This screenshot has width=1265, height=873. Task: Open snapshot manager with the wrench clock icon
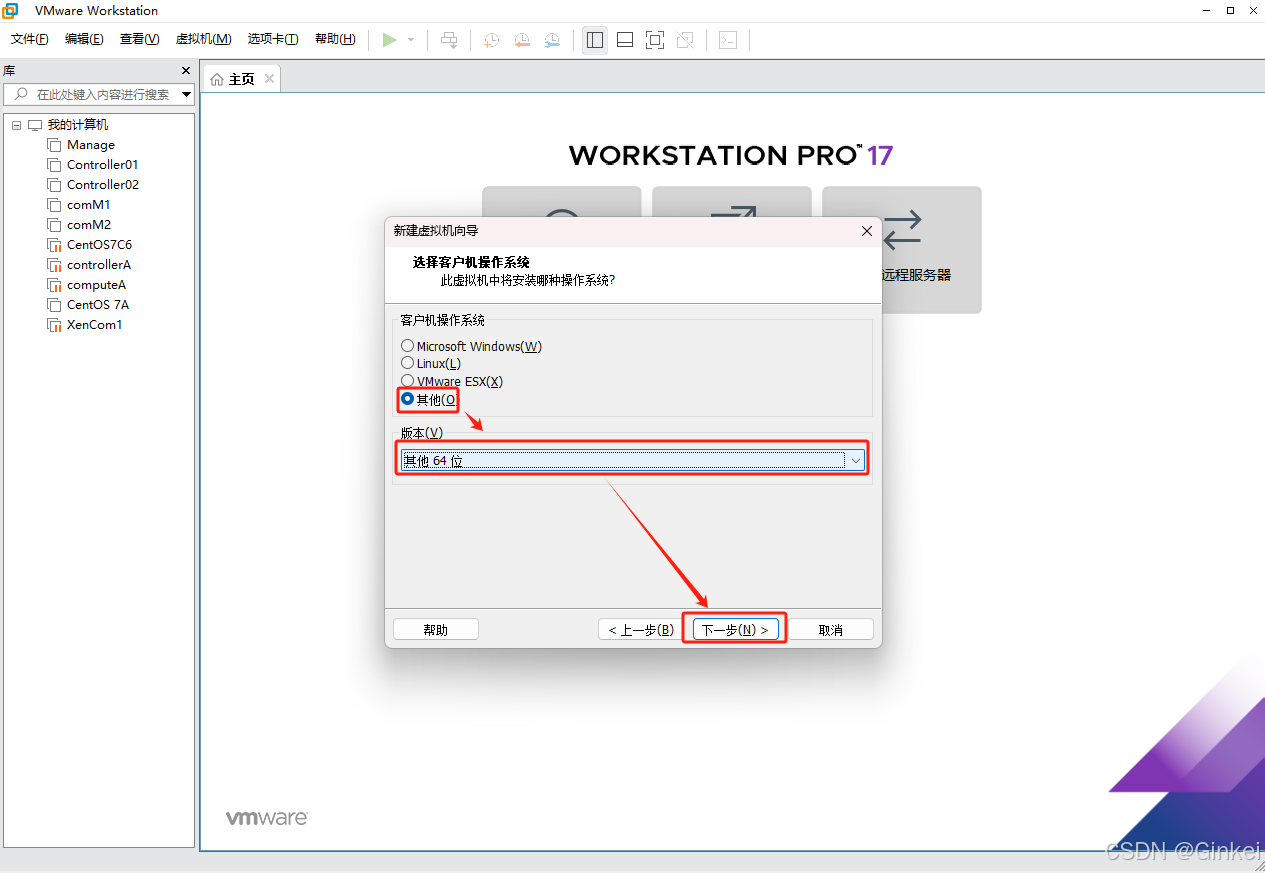tap(552, 40)
